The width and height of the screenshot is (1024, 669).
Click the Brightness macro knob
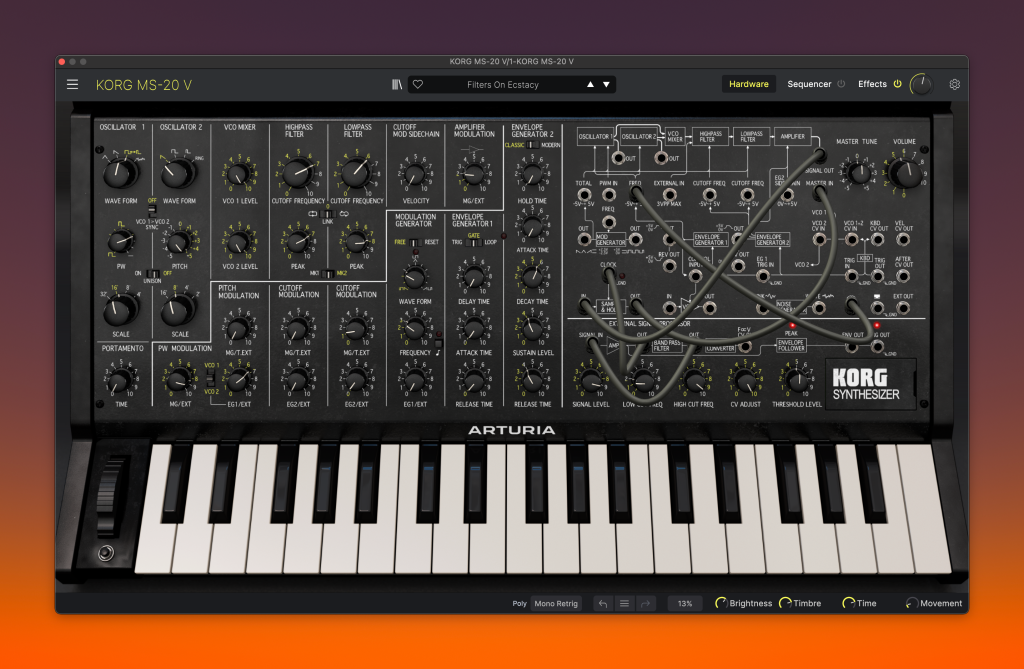pos(721,604)
